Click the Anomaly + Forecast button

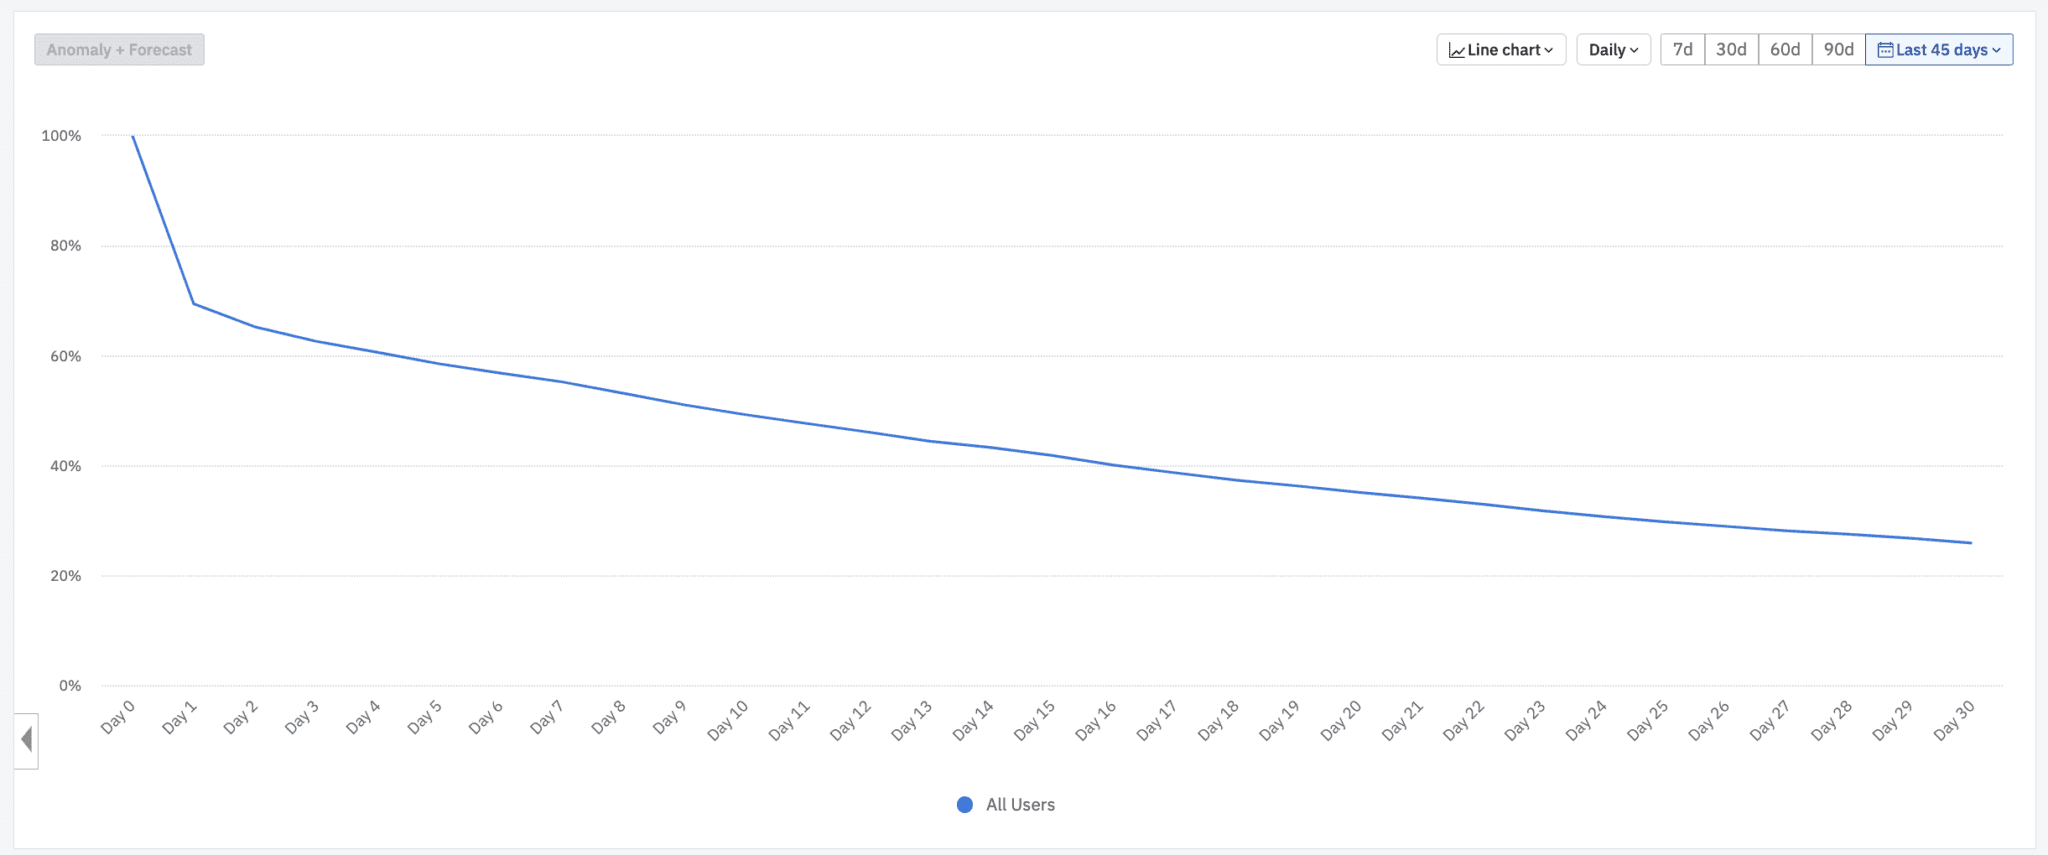click(x=119, y=49)
